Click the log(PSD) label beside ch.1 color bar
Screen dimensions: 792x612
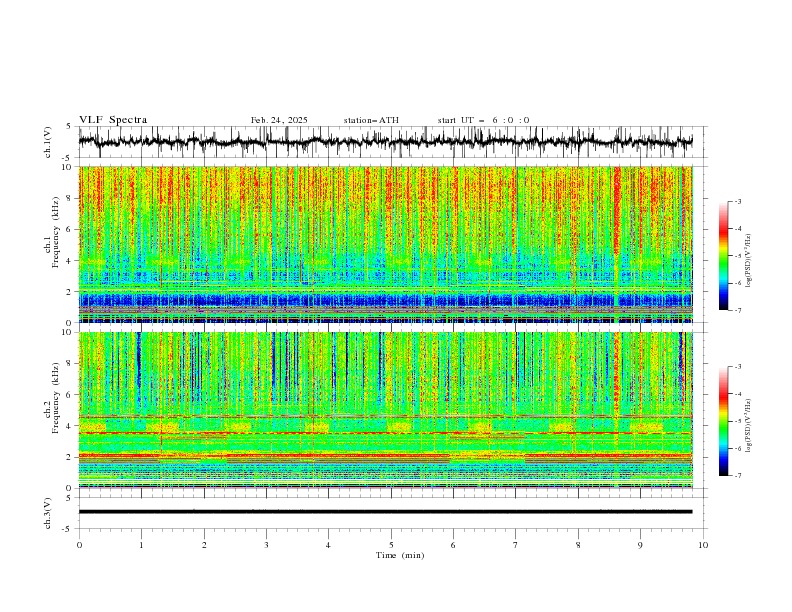749,261
